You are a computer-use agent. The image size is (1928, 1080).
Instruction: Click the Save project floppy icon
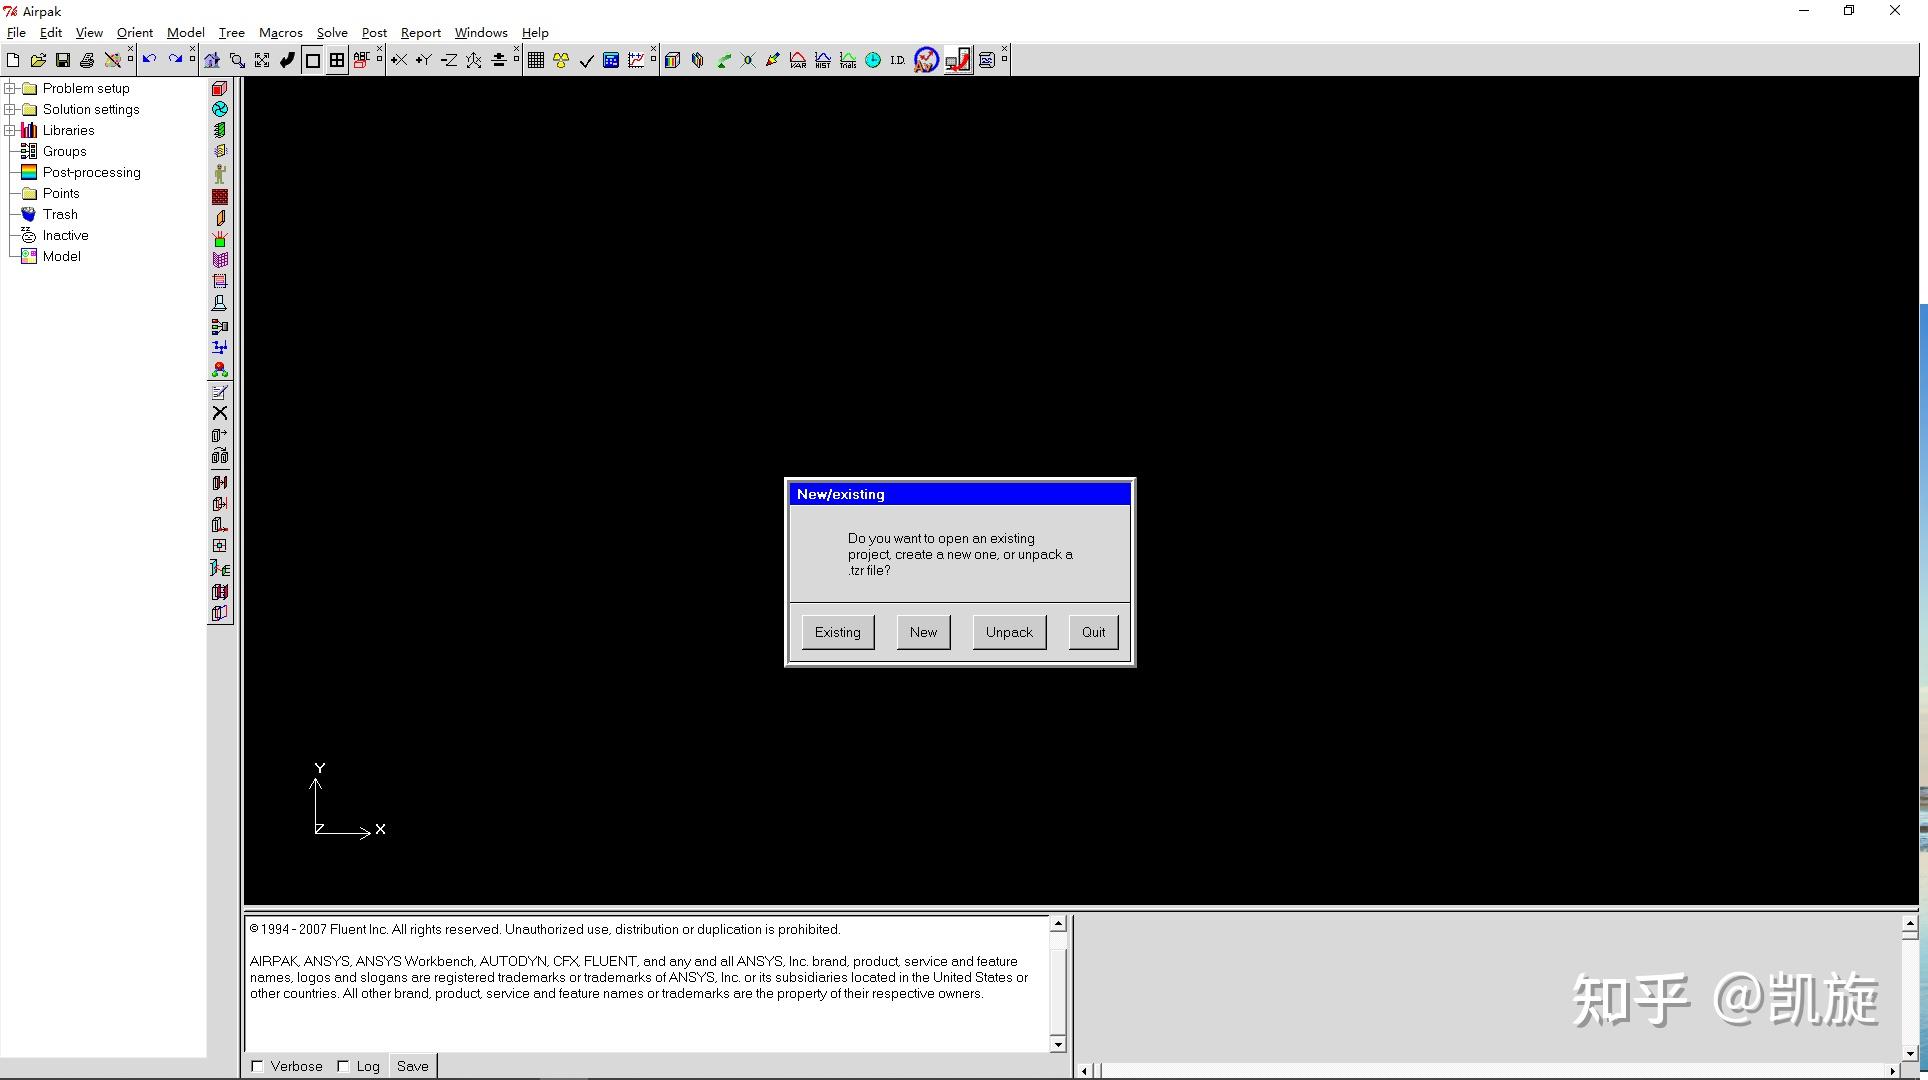[62, 60]
